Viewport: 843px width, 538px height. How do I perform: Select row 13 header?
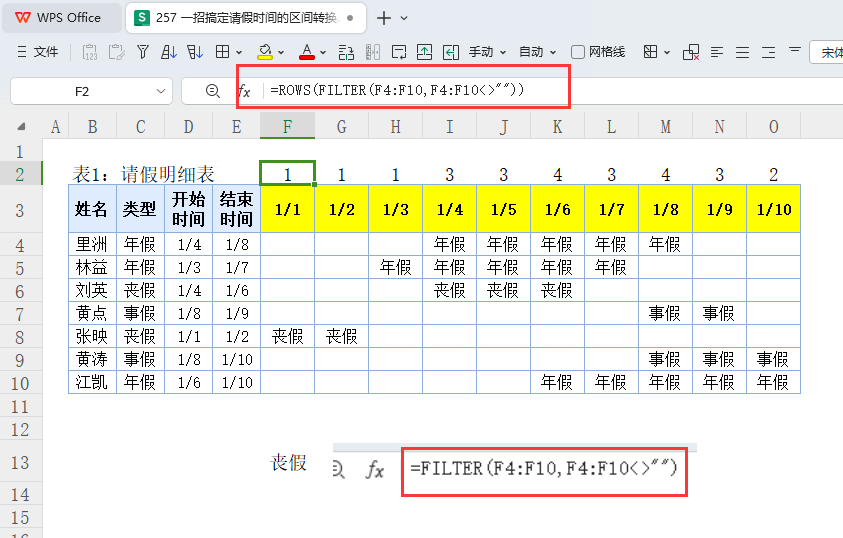(x=20, y=462)
